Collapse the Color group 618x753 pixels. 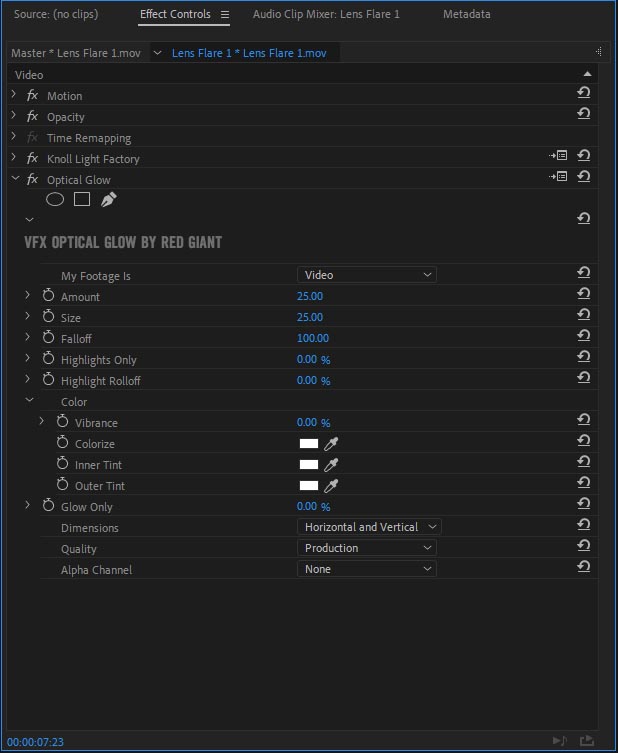pos(29,400)
